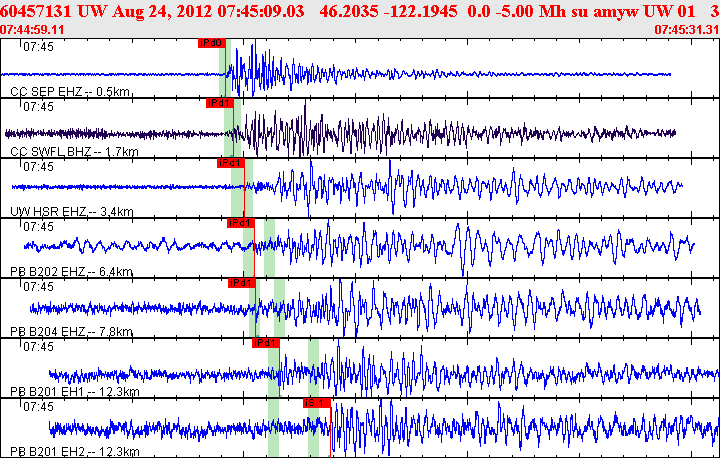Select the red pick flag on the B202 trace

(x=240, y=223)
